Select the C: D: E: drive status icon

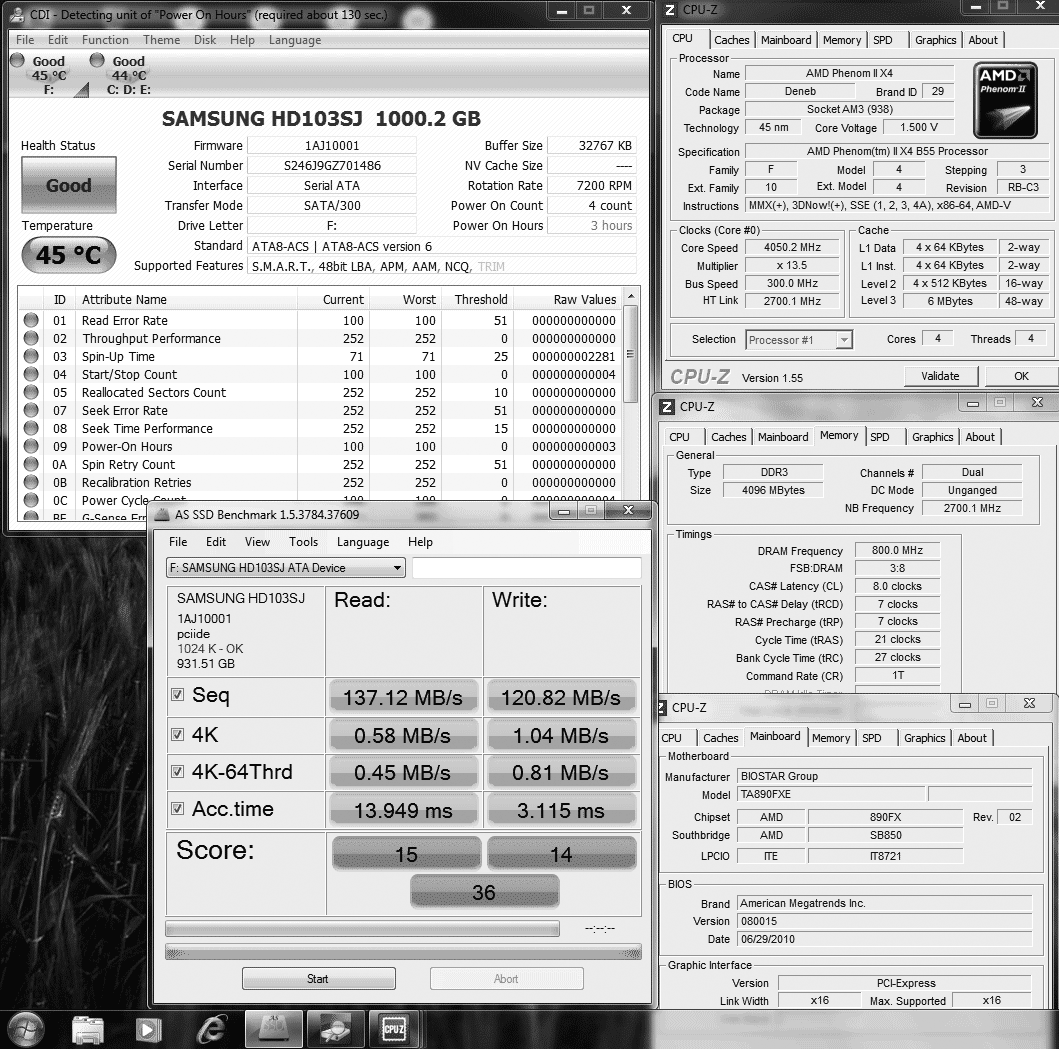coord(97,60)
